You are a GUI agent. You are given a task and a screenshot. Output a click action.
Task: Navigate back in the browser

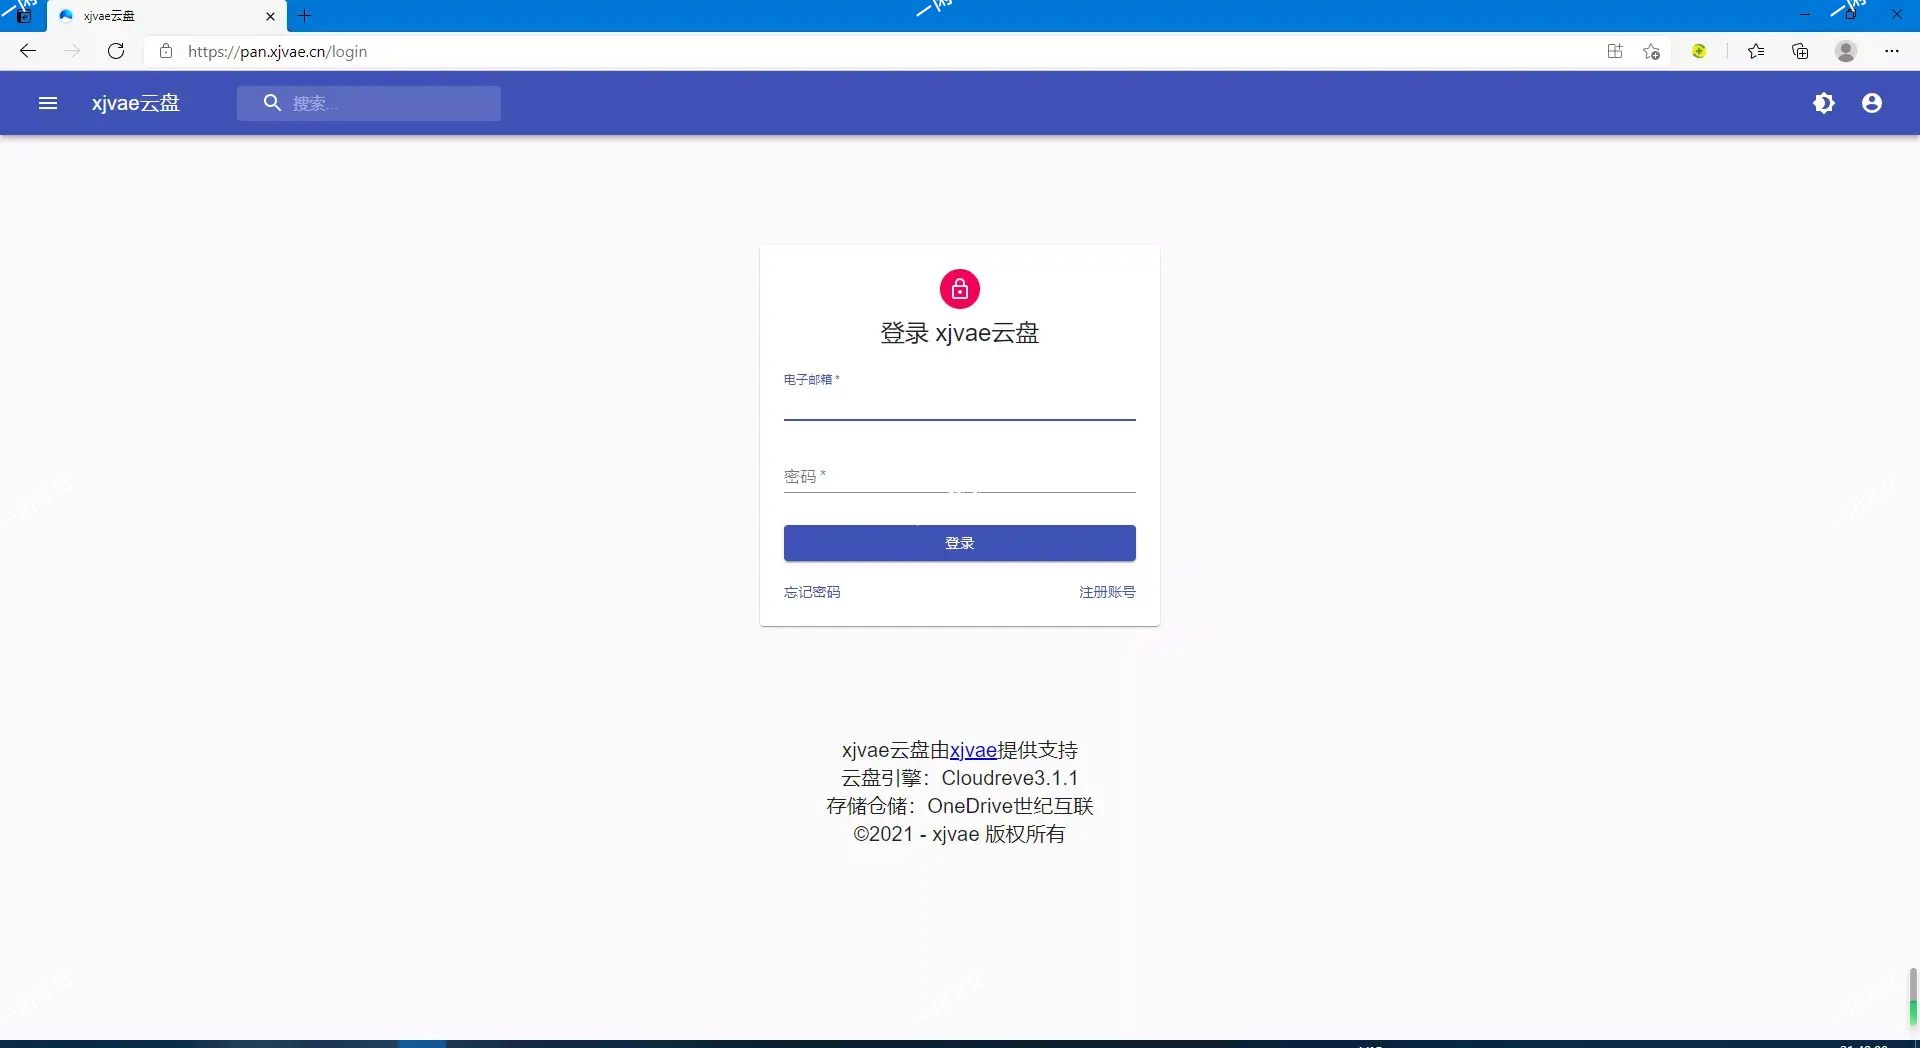coord(27,51)
